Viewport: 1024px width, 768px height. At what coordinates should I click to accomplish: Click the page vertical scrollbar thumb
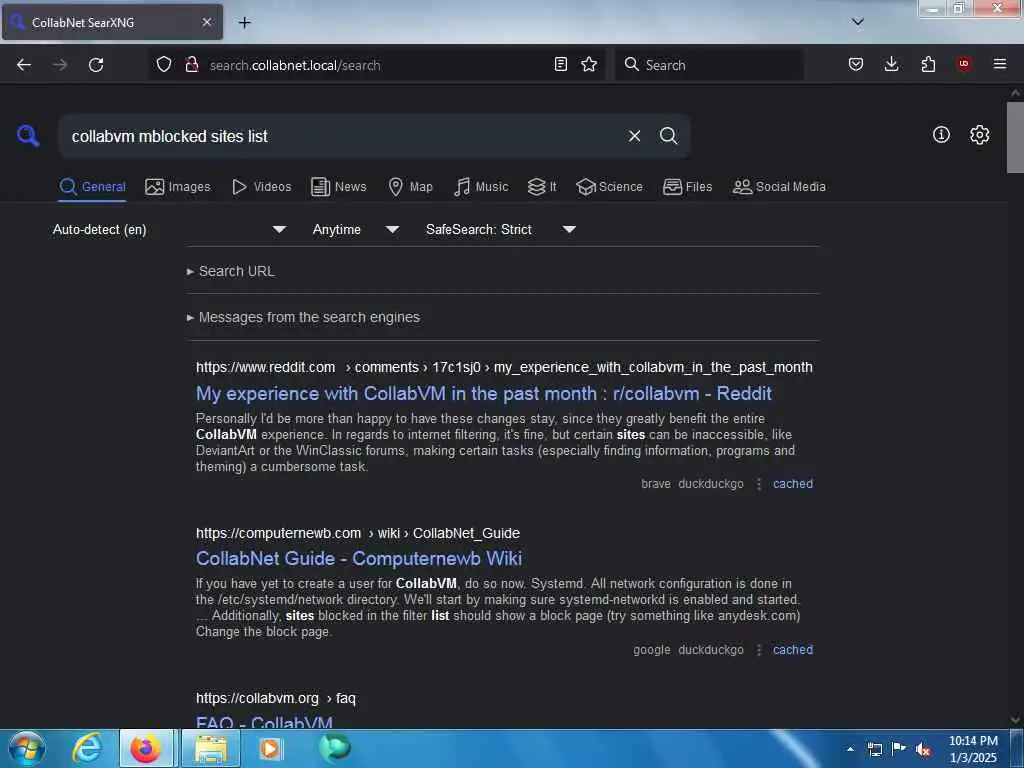click(1016, 137)
